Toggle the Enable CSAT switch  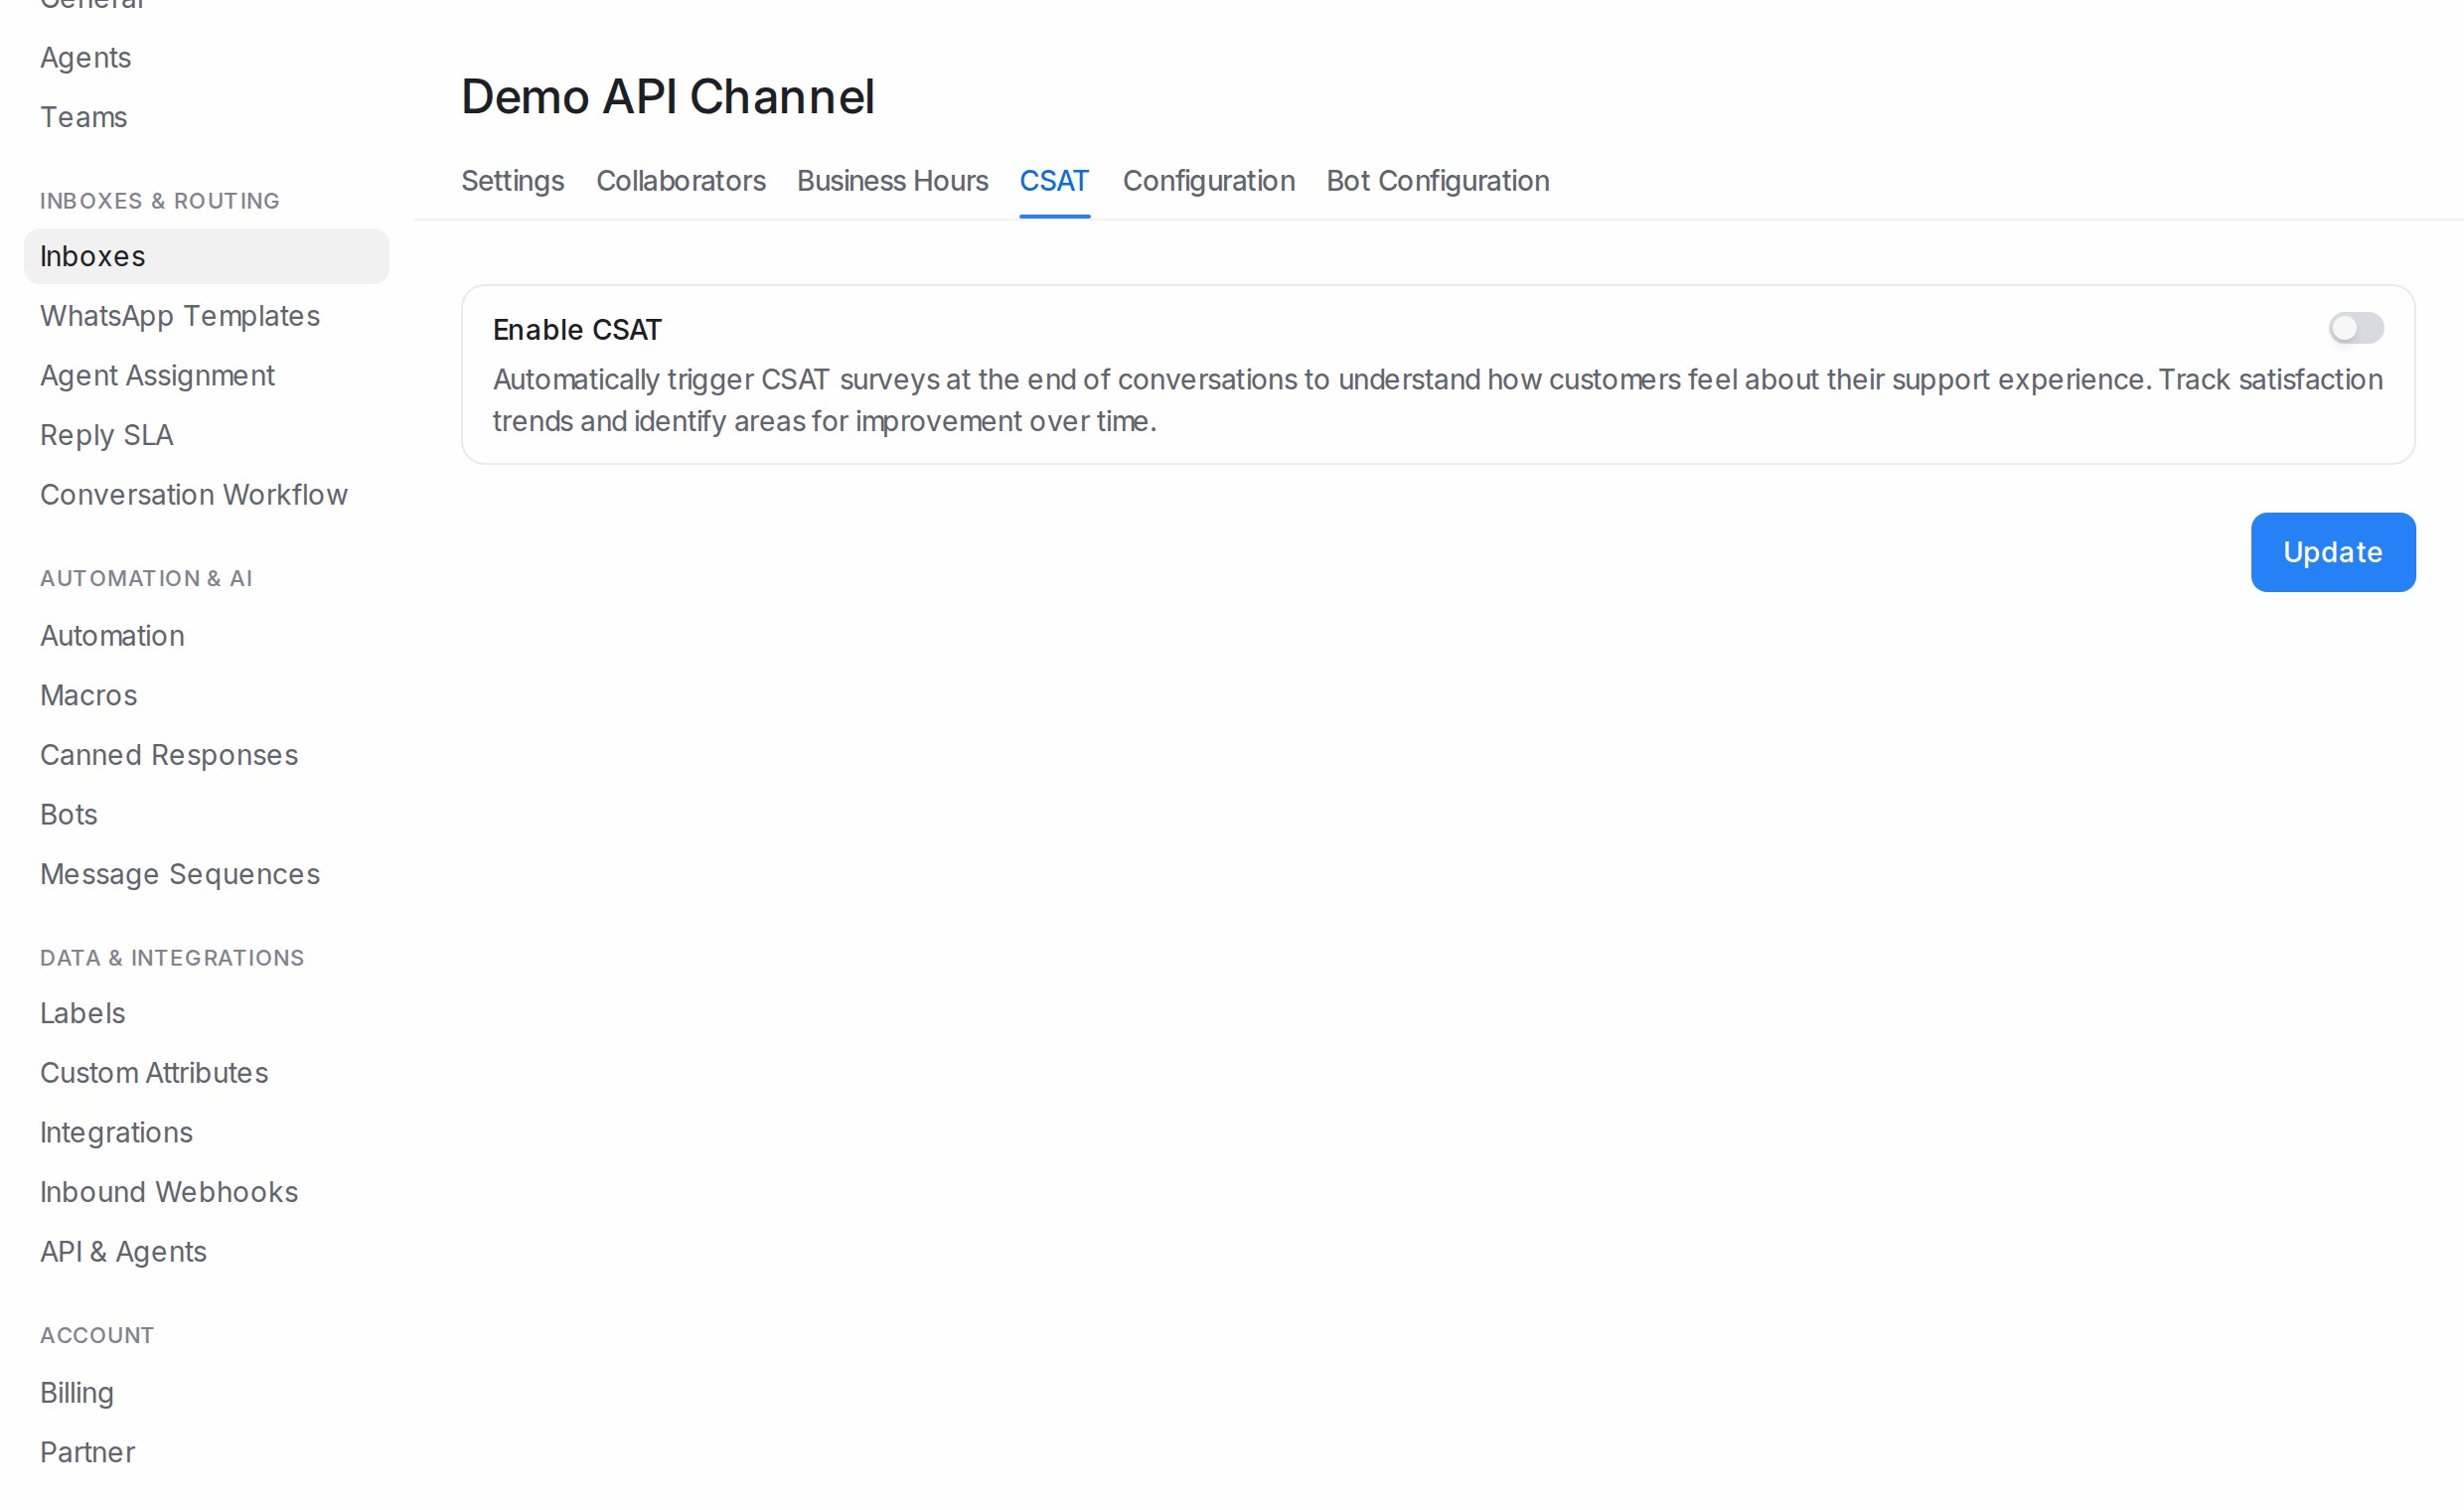click(2355, 328)
